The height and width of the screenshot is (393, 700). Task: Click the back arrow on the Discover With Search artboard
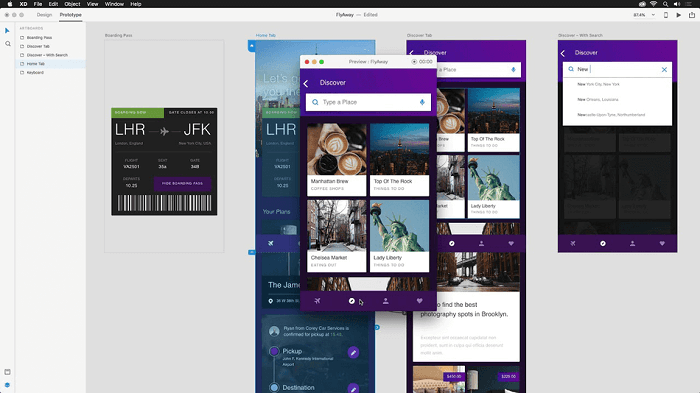pyautogui.click(x=563, y=53)
